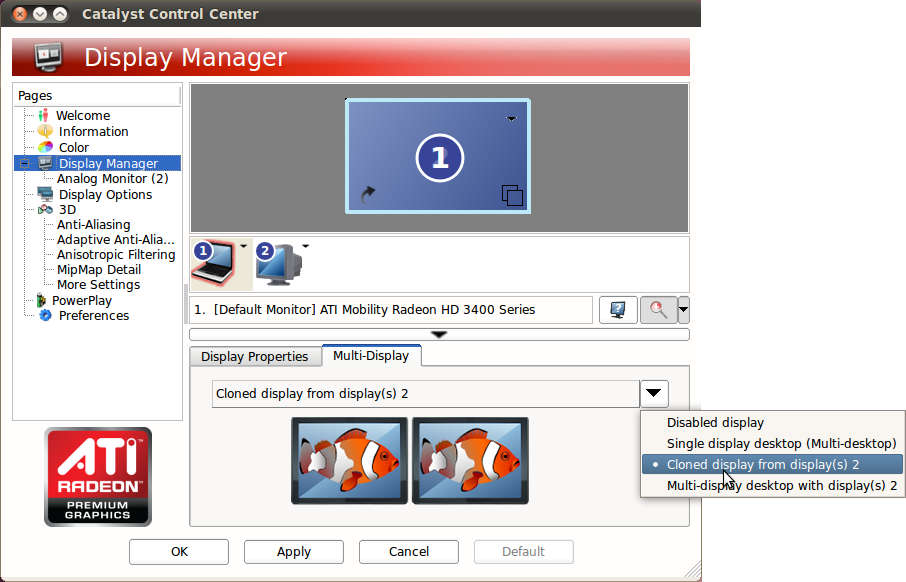Open the More Settings page
Screen dimensions: 906x582
(98, 284)
